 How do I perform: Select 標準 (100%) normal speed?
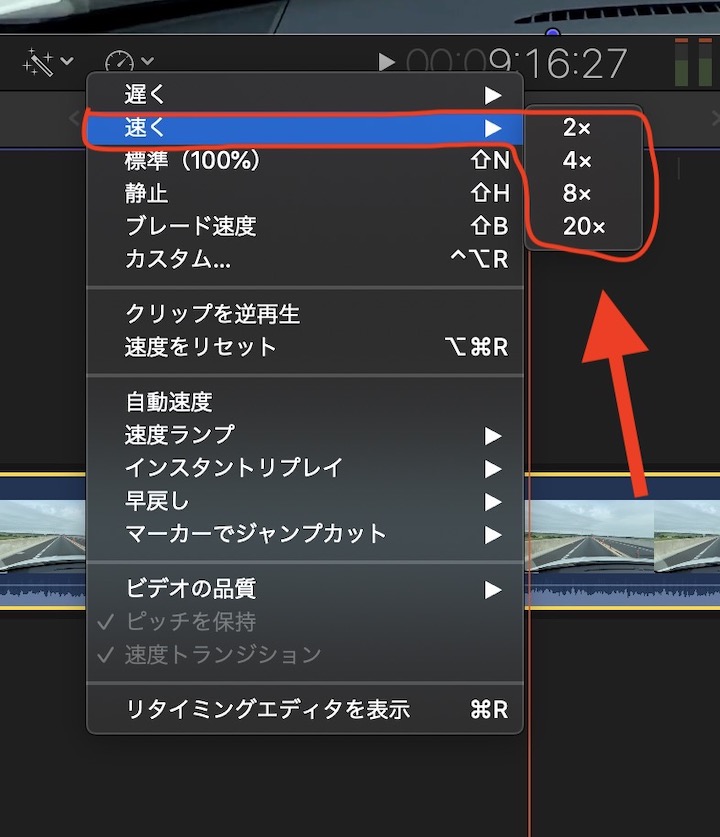pyautogui.click(x=305, y=160)
